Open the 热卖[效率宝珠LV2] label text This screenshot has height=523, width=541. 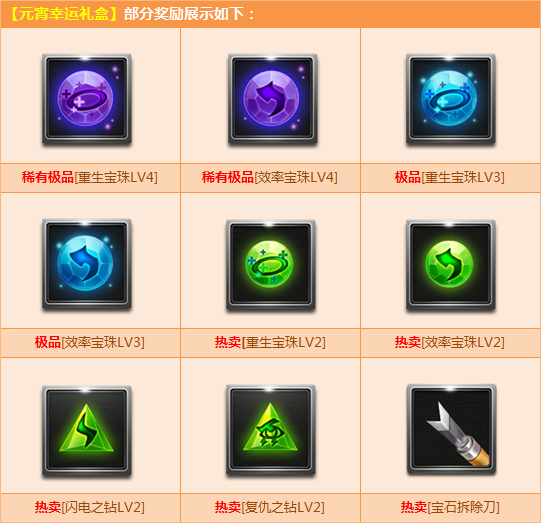pyautogui.click(x=450, y=342)
